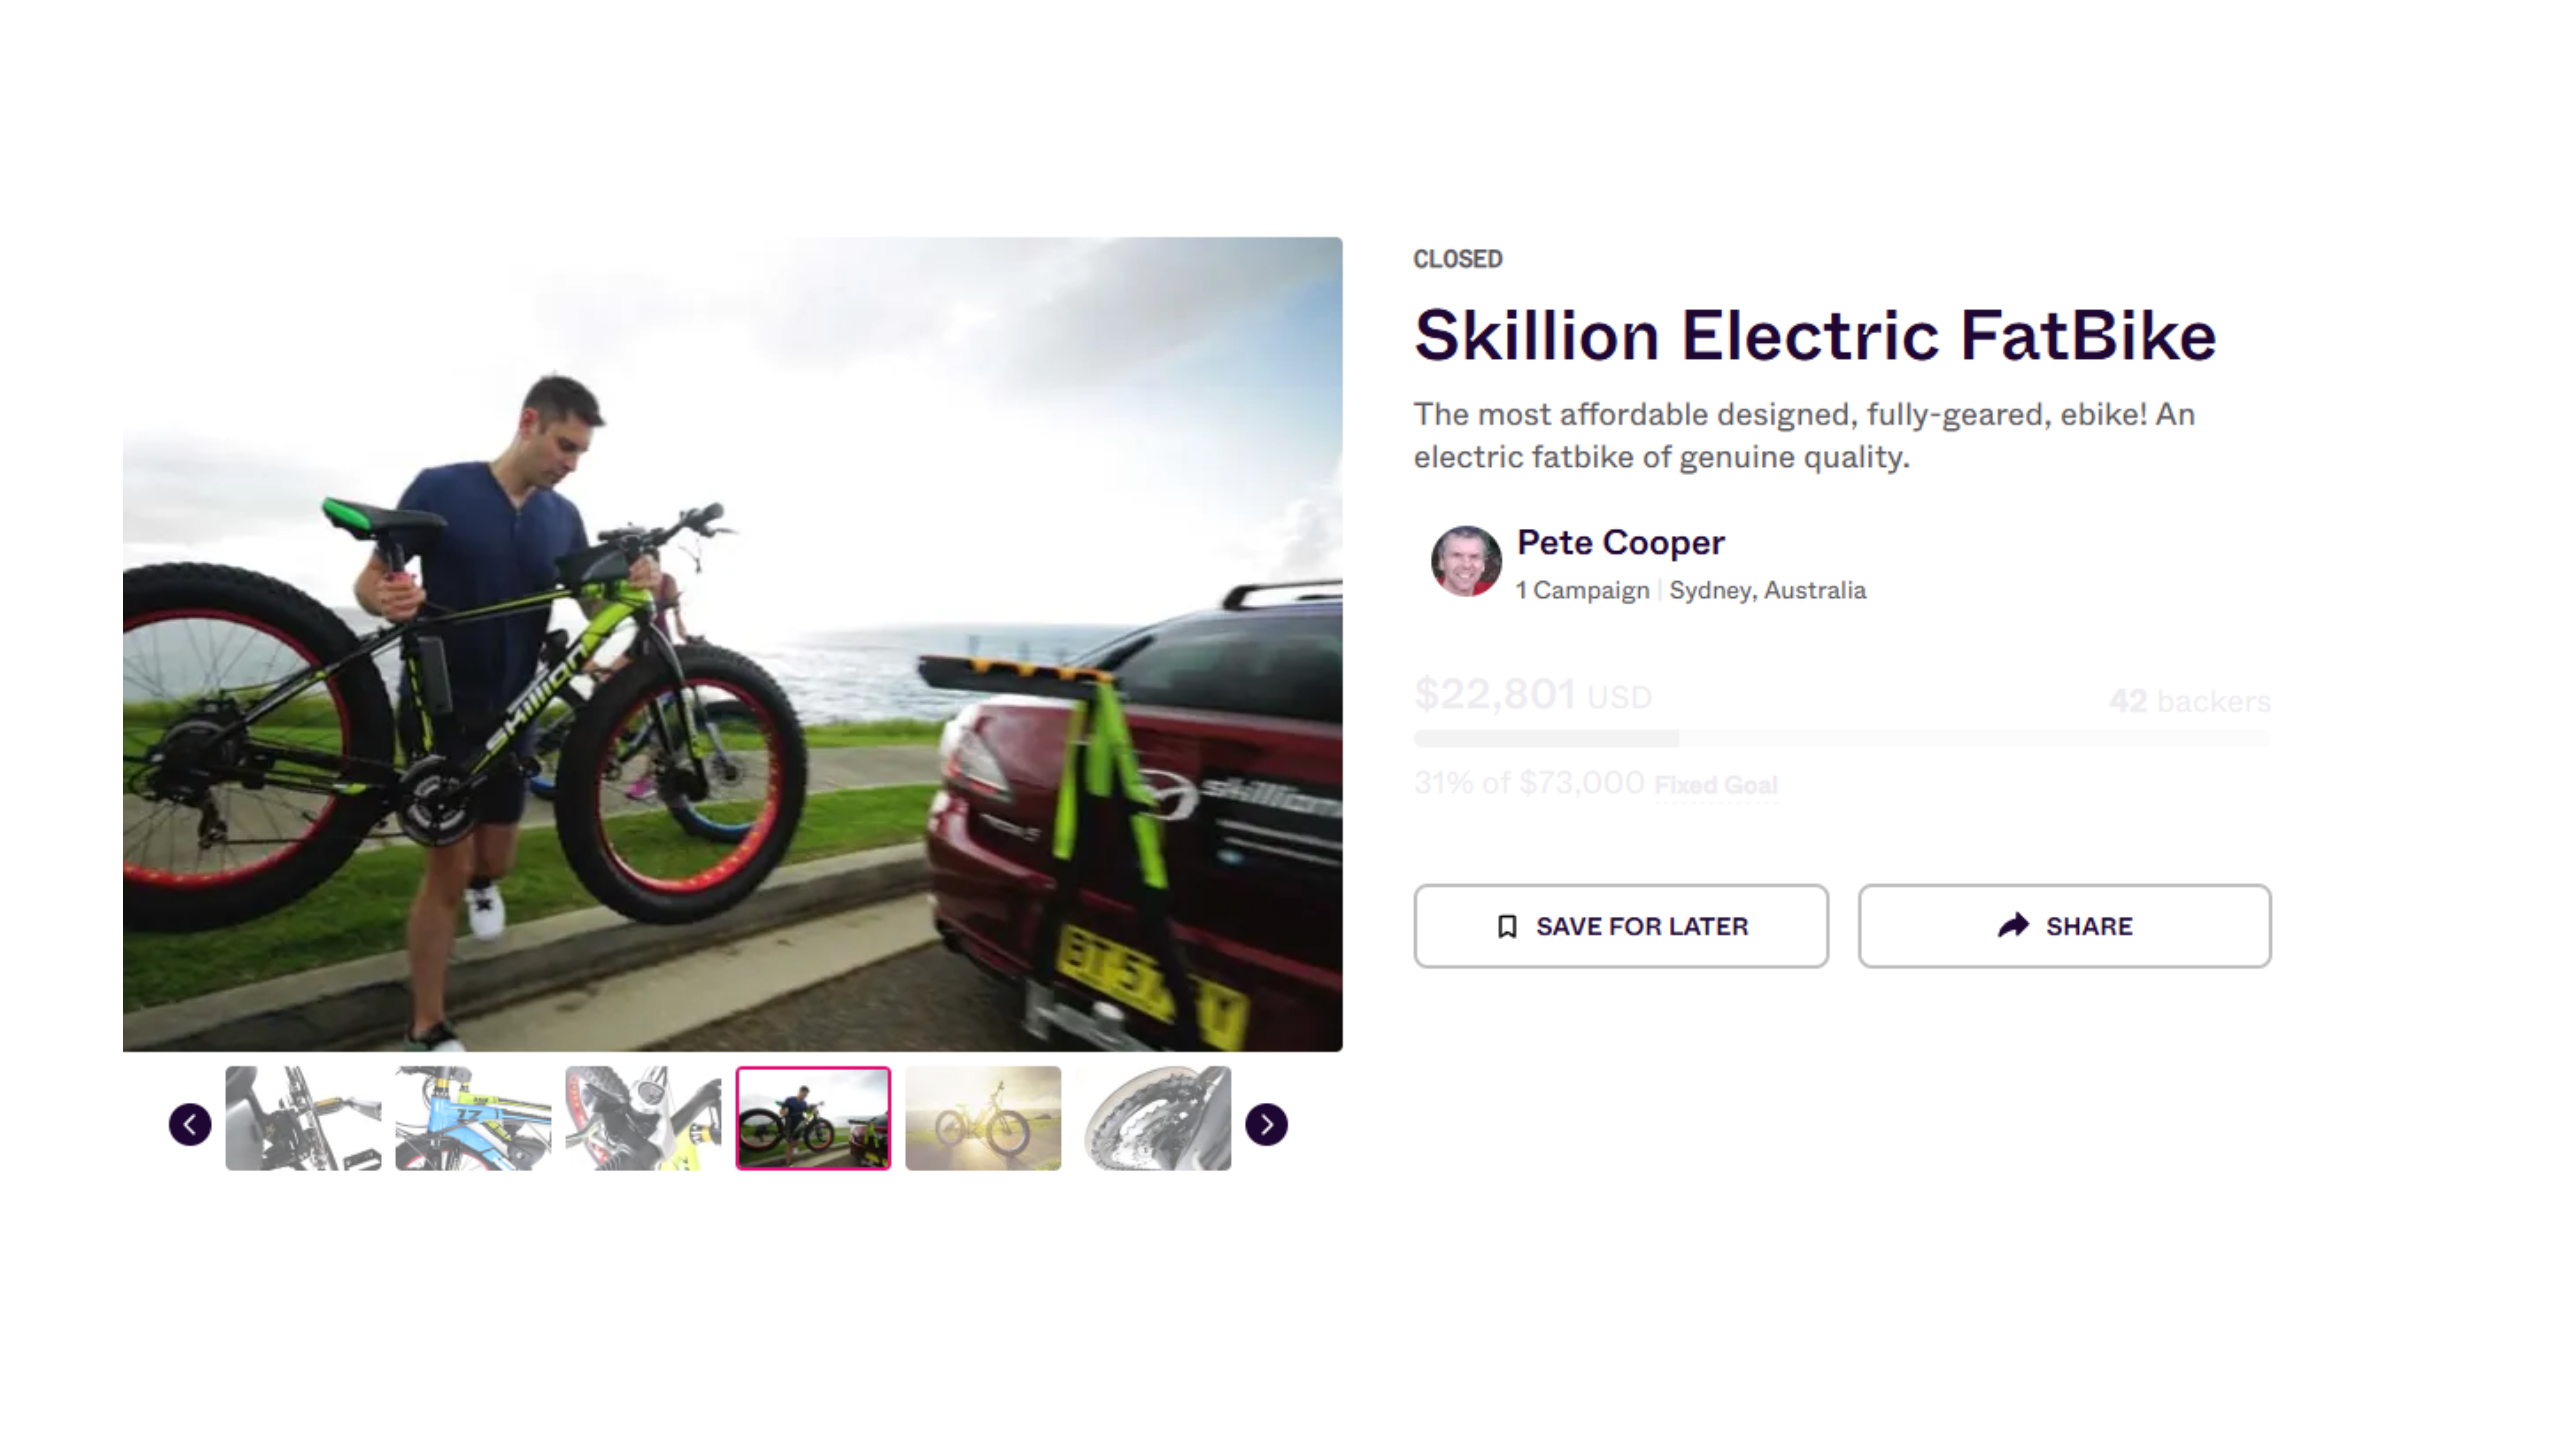Click the 42 backers count
The width and height of the screenshot is (2560, 1440).
[2190, 701]
